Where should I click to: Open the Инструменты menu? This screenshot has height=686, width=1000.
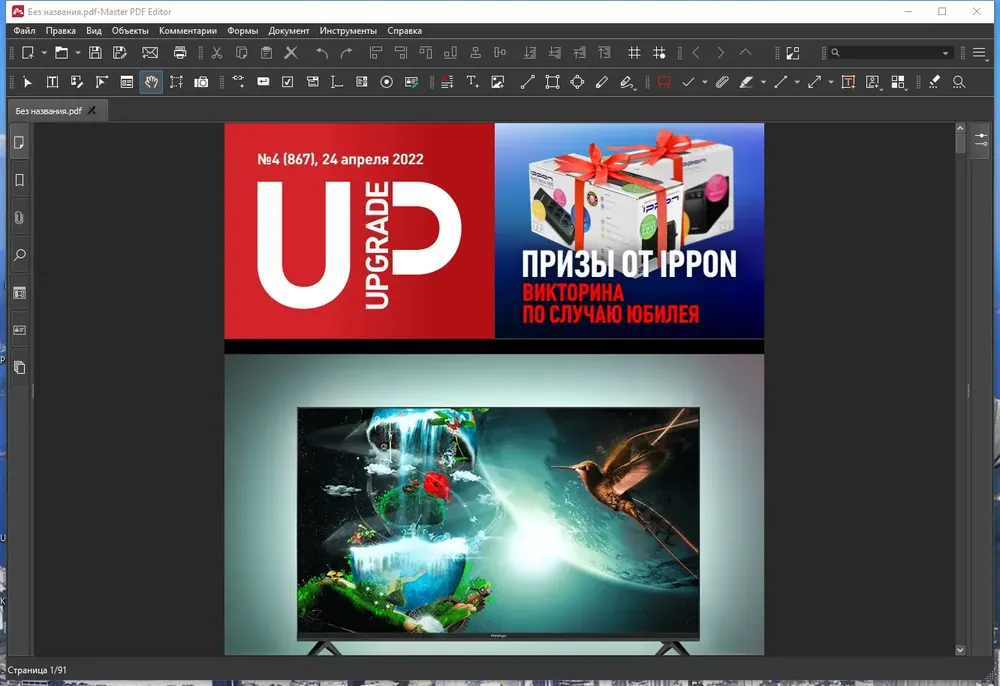pos(348,31)
